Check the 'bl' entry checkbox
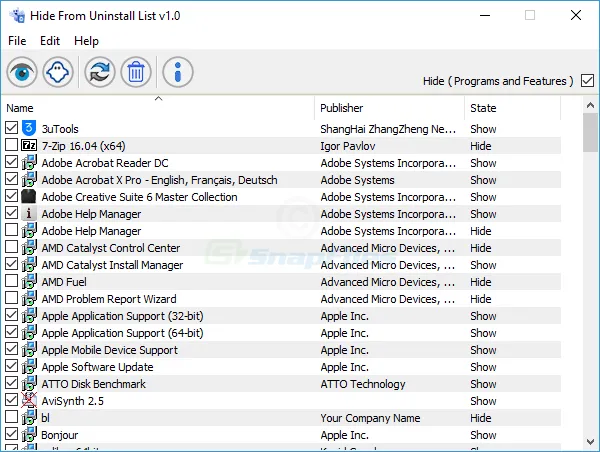Screen dimensions: 600x452 pos(11,417)
